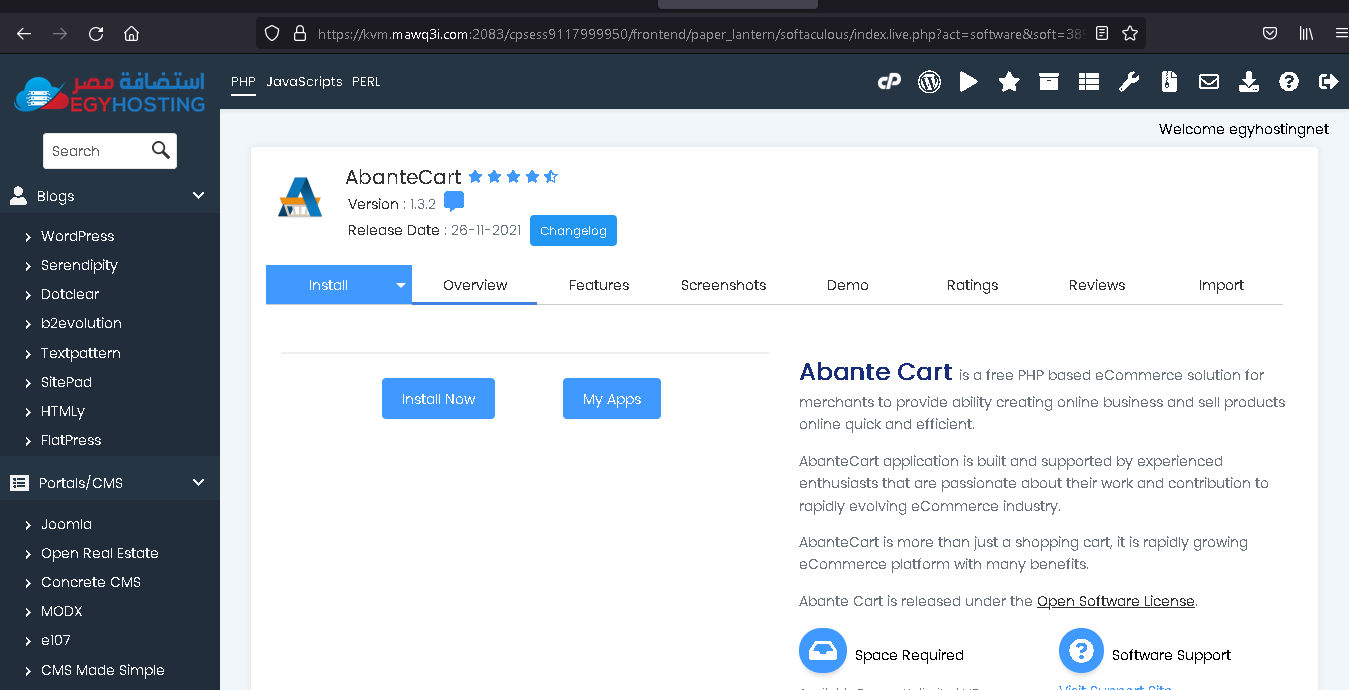Click the version comment bubble icon
Screen dimensions: 1349x690
click(x=454, y=202)
